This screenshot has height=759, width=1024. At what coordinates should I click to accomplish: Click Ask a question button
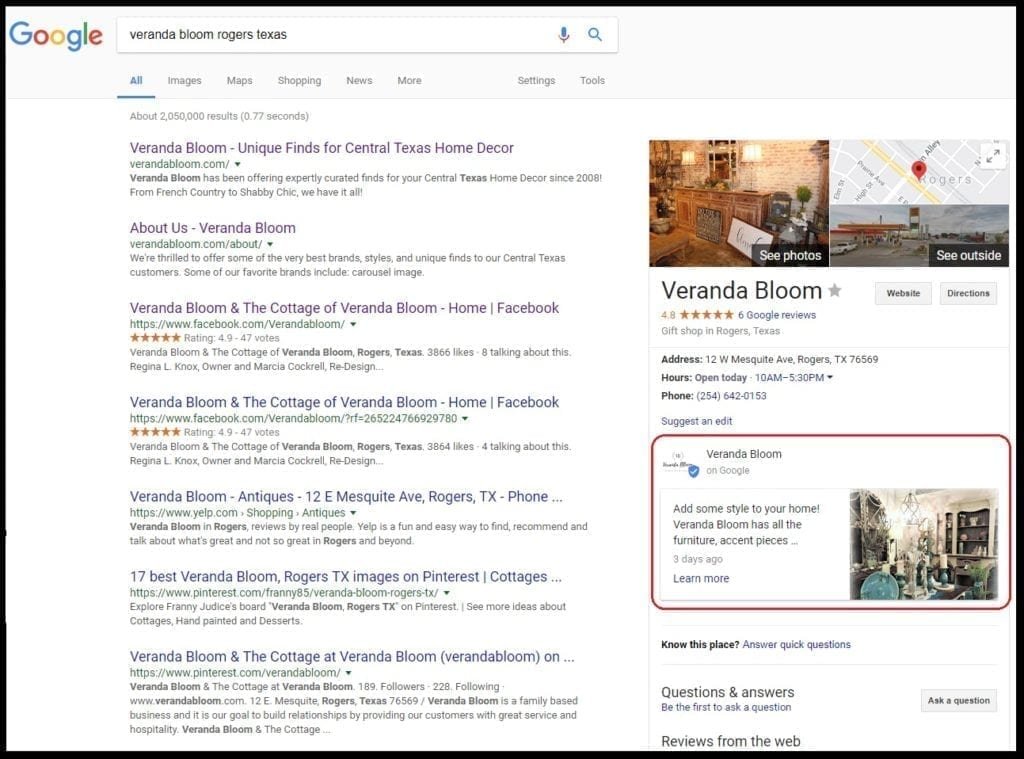click(959, 700)
